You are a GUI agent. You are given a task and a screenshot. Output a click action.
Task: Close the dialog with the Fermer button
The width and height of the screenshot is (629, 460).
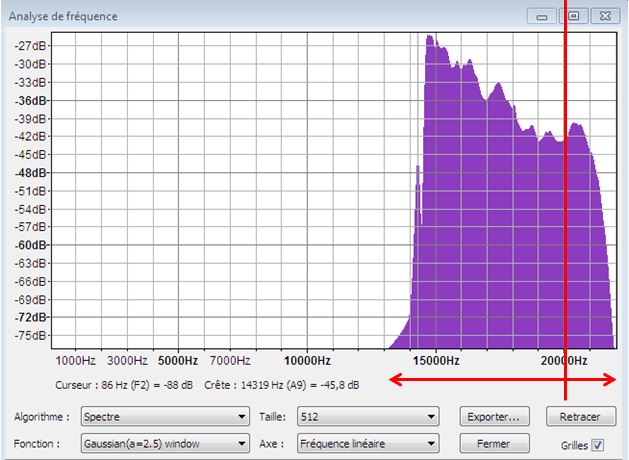click(493, 443)
